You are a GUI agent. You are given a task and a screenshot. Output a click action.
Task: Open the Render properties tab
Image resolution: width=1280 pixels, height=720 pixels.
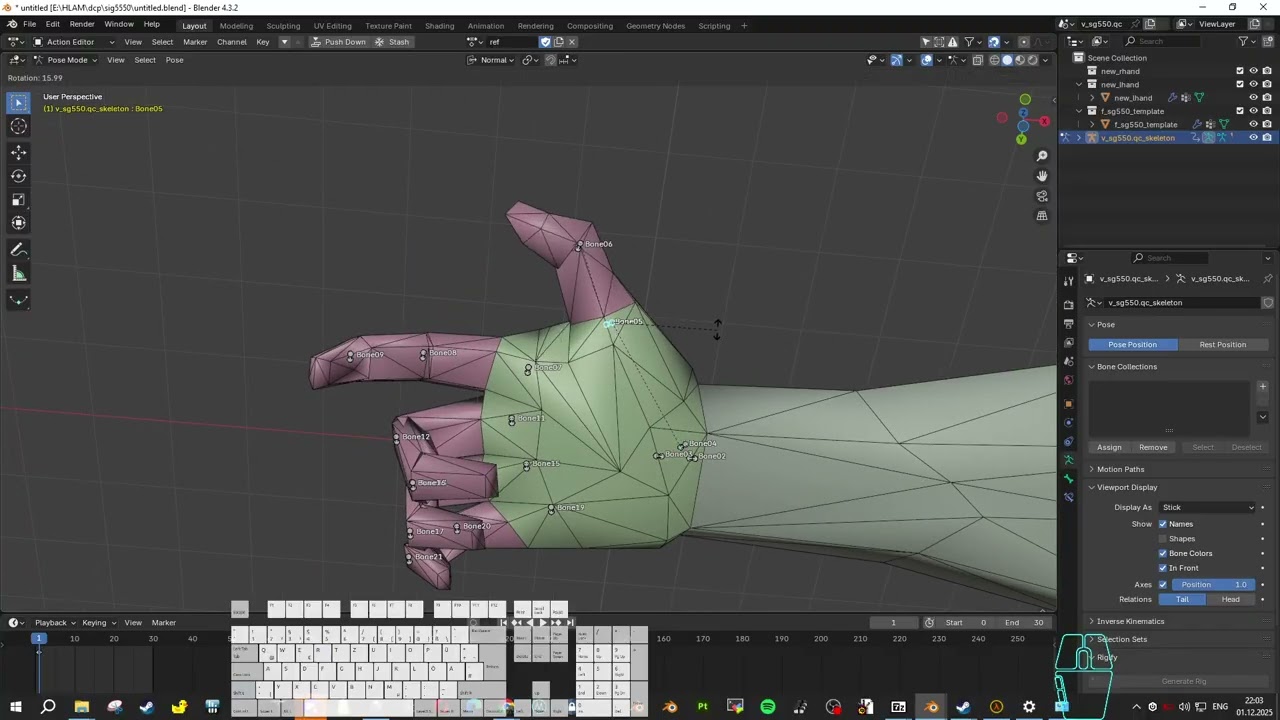pyautogui.click(x=1069, y=304)
